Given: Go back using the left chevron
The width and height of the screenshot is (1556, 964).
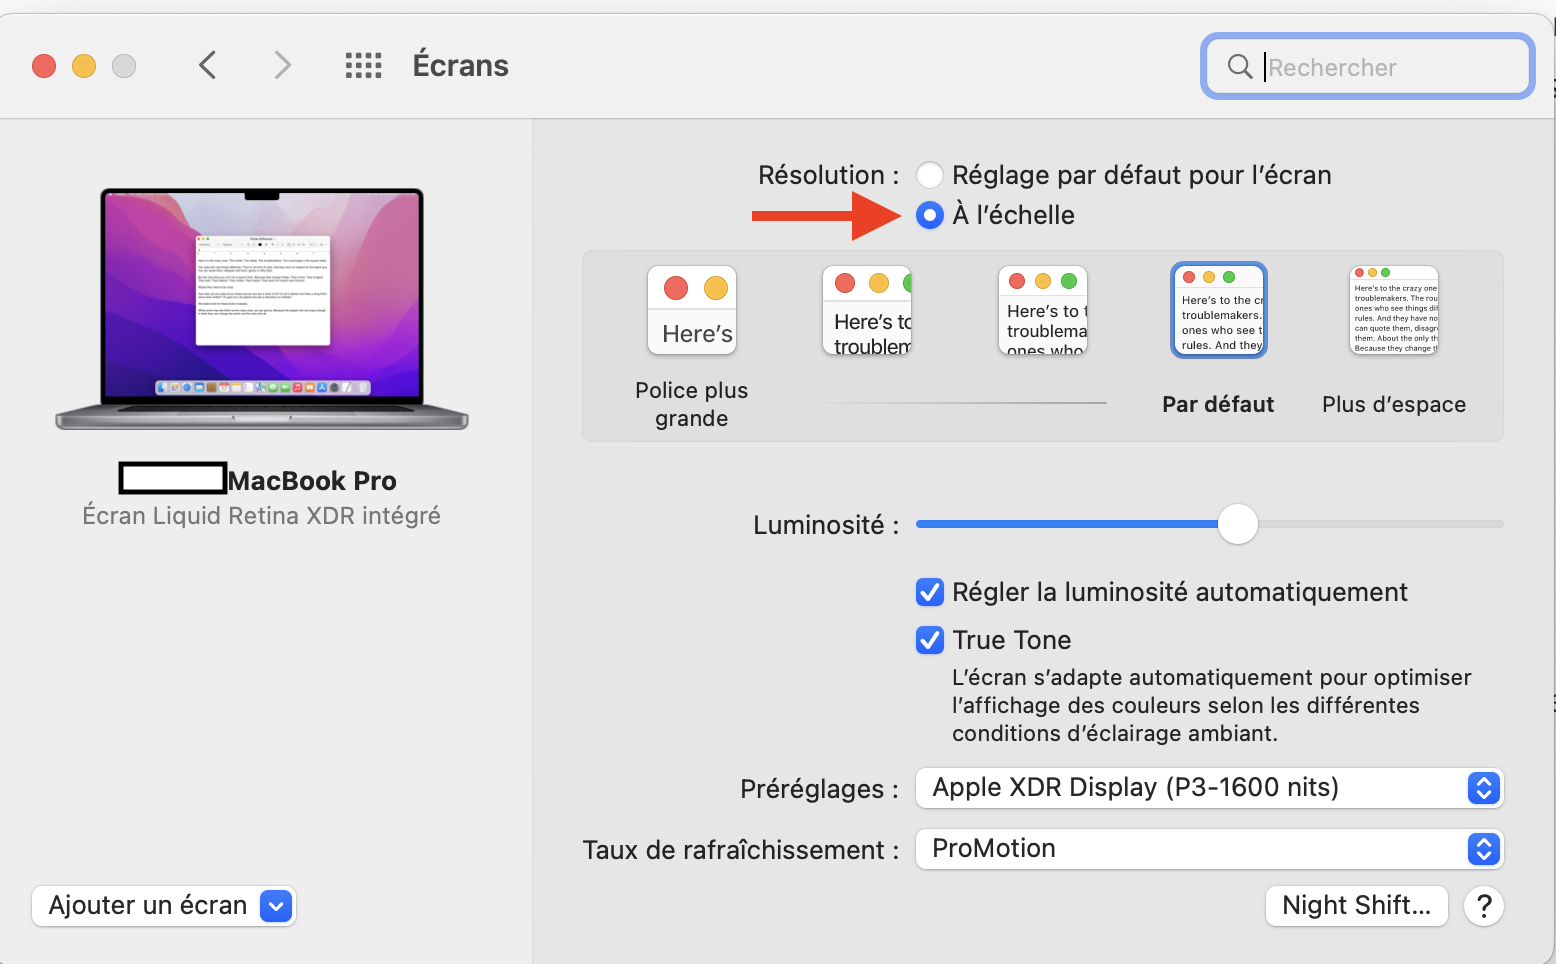Looking at the screenshot, I should click(x=208, y=66).
